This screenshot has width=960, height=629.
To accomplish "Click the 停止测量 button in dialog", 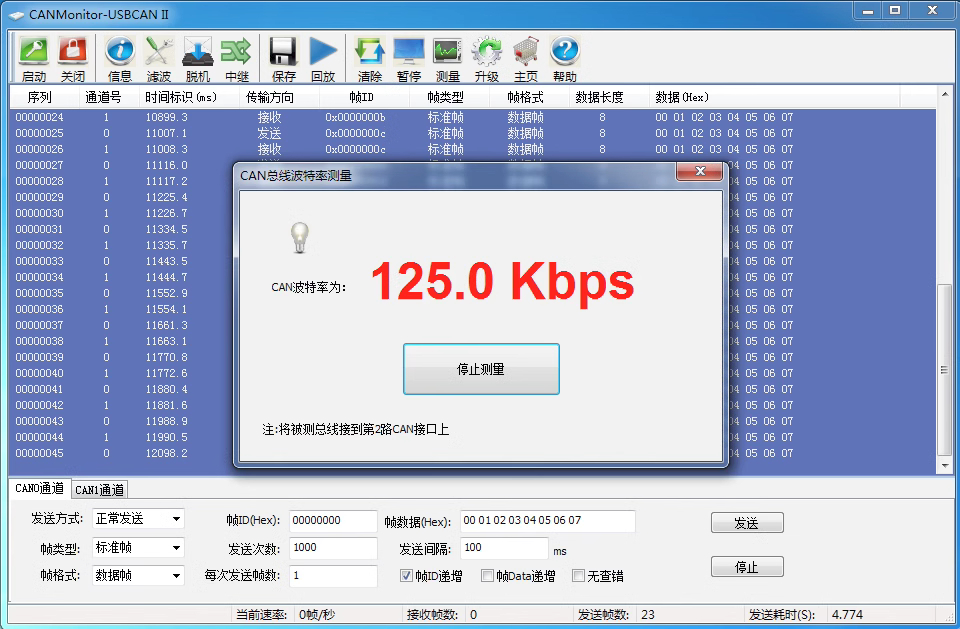I will click(481, 369).
